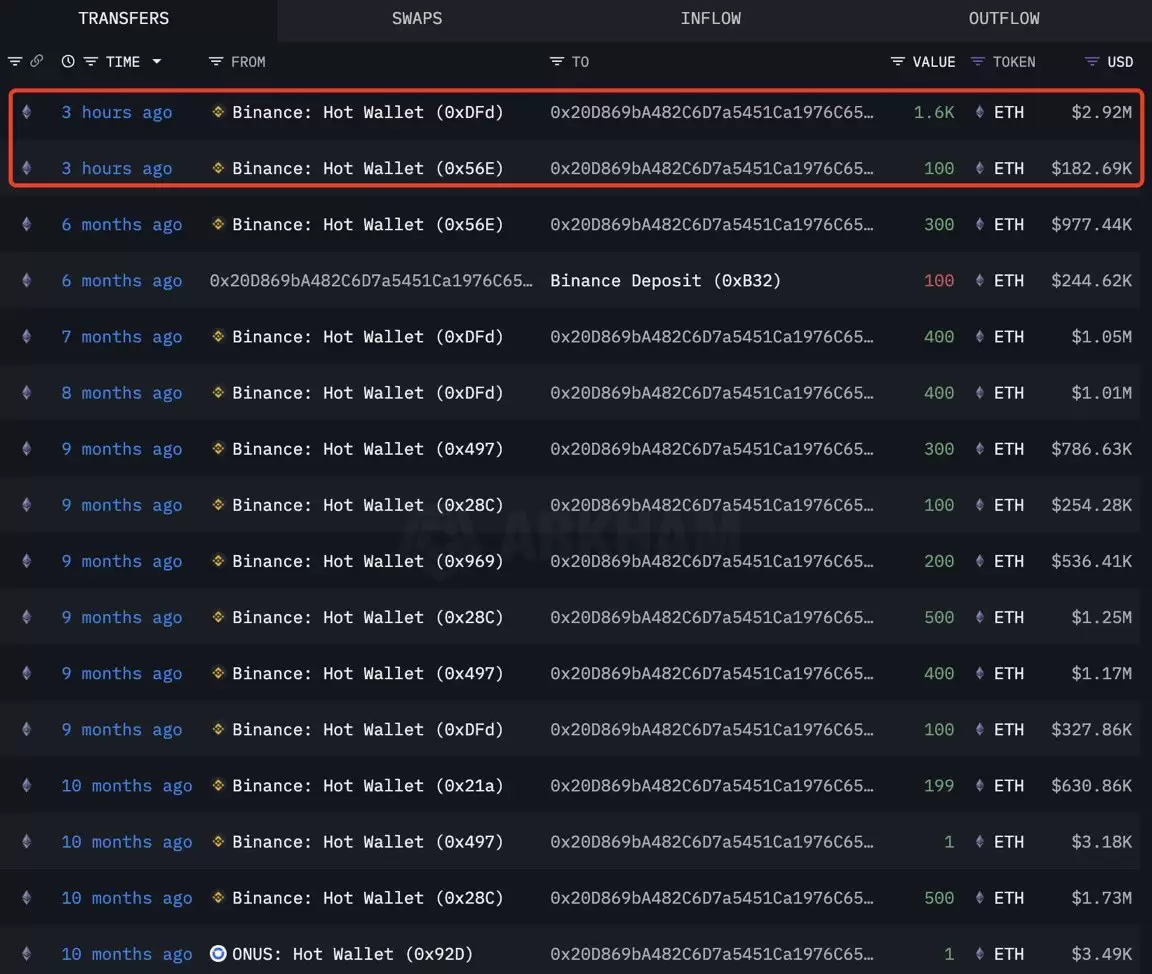Open '8 months ago' transaction link
This screenshot has height=974, width=1152.
click(x=122, y=393)
